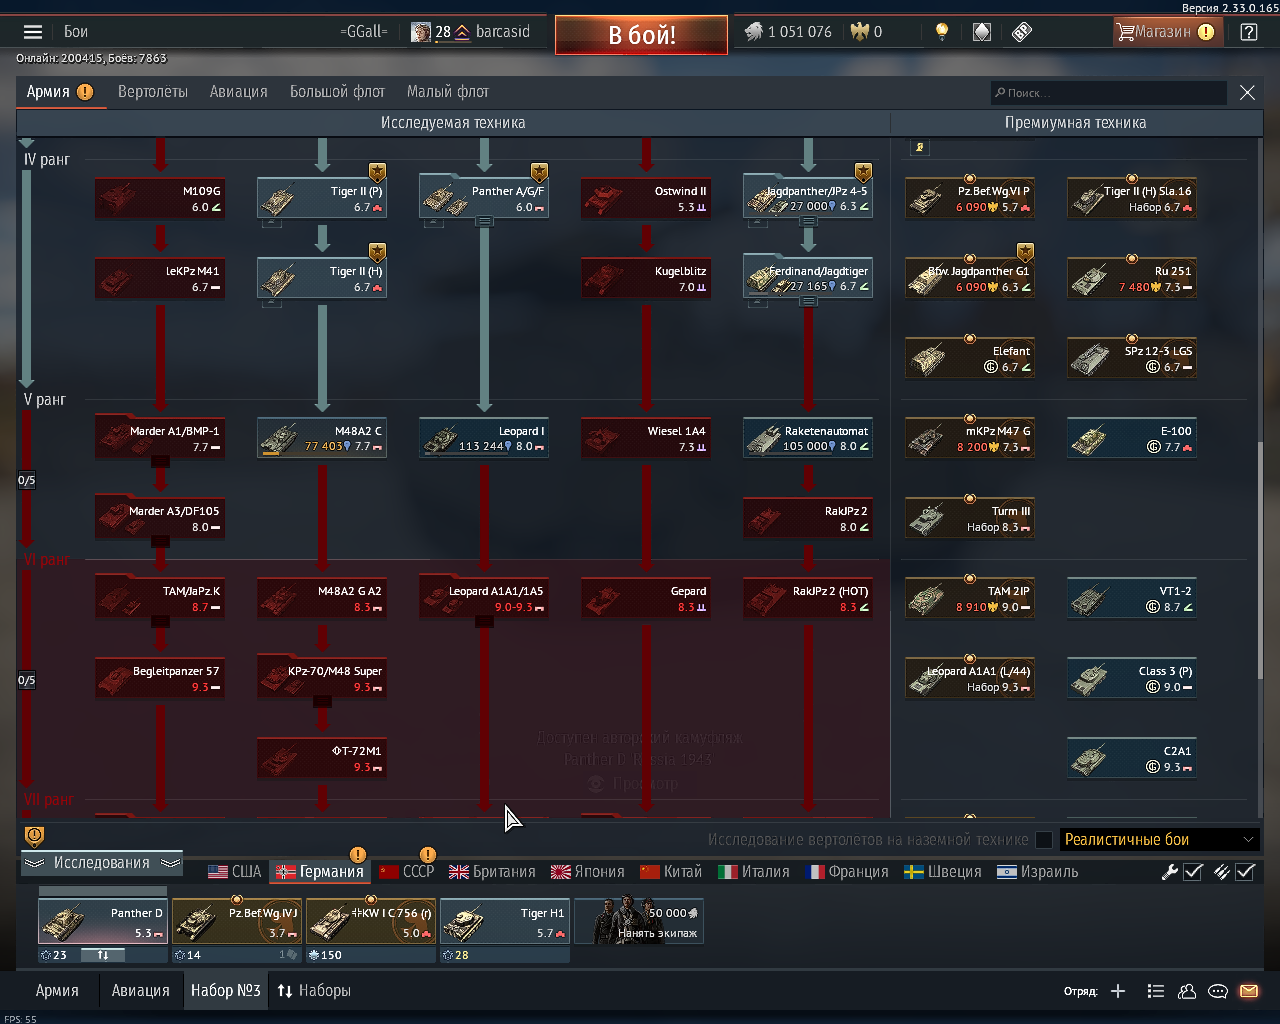Viewport: 1280px width, 1024px height.
Task: Click the В бой! battle button
Action: tap(642, 35)
